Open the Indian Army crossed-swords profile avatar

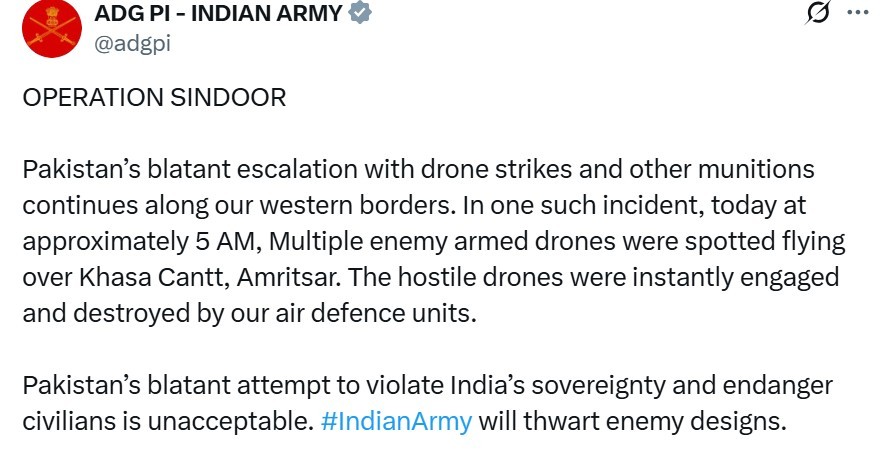click(x=51, y=28)
